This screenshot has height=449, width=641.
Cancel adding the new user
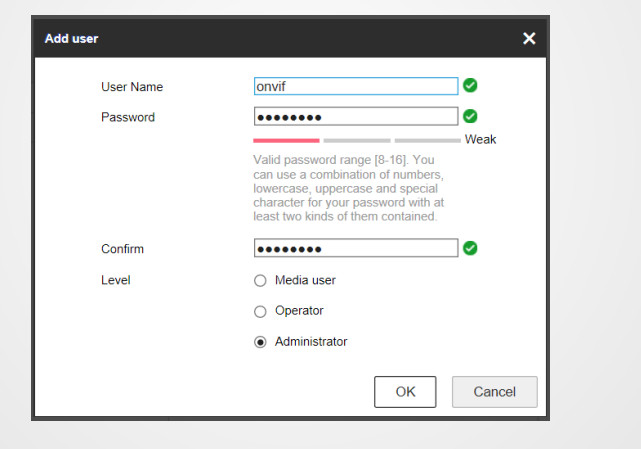click(x=494, y=392)
